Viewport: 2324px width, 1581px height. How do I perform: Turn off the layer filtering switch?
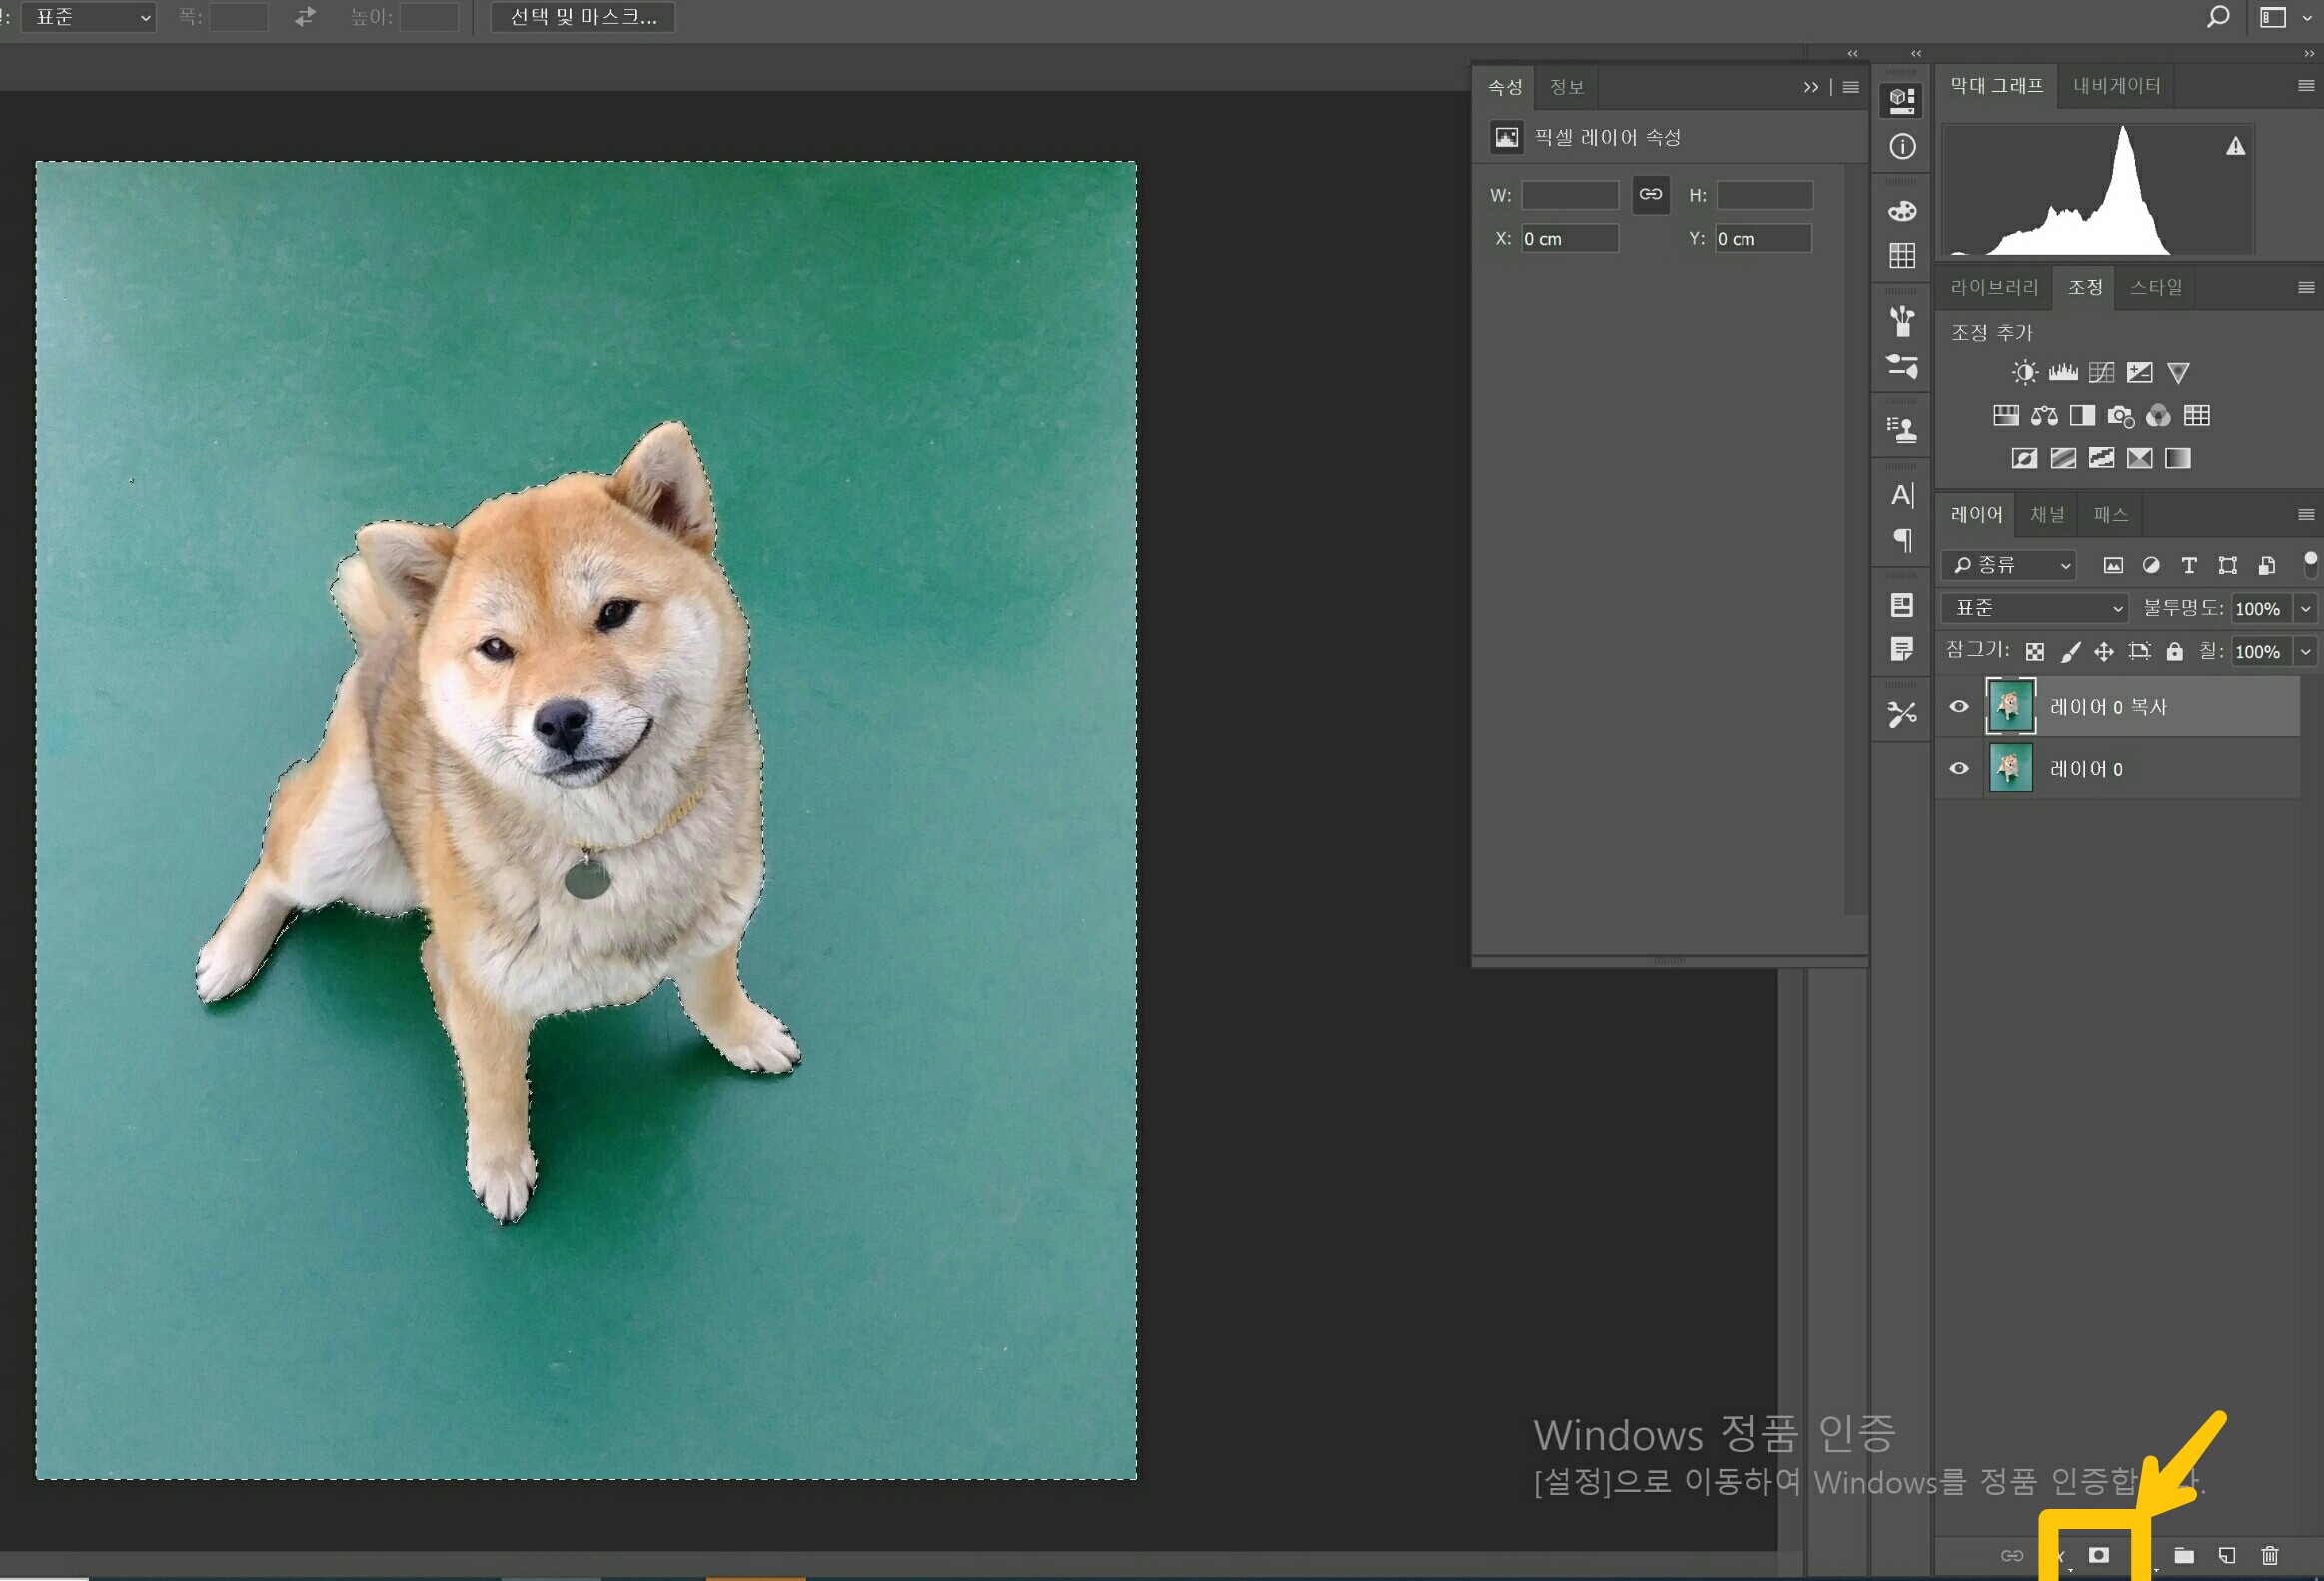tap(2309, 563)
